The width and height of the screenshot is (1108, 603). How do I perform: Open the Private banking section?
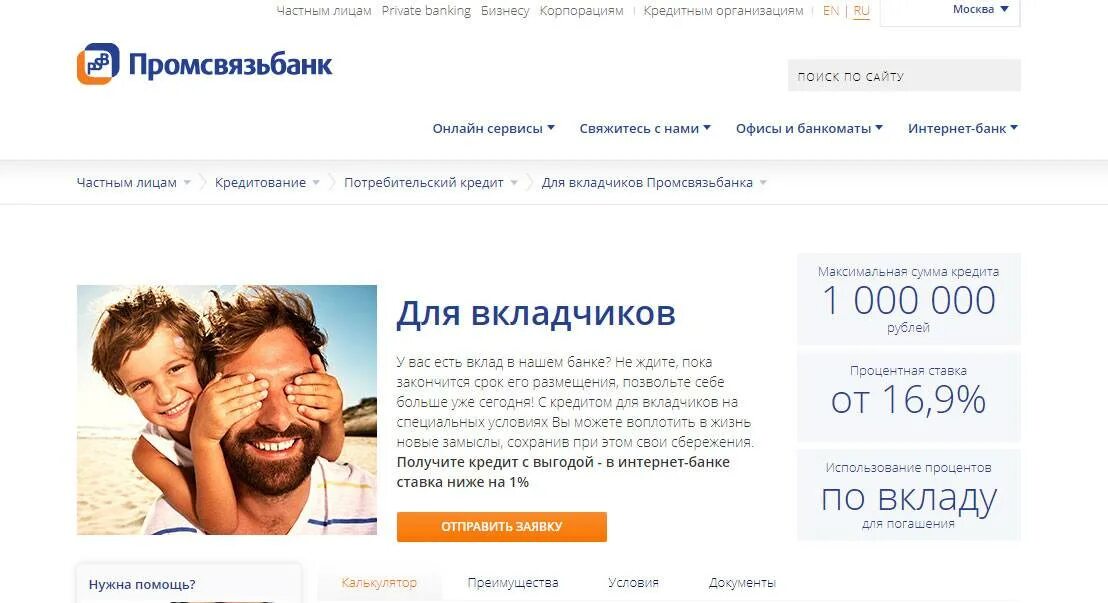pos(426,11)
